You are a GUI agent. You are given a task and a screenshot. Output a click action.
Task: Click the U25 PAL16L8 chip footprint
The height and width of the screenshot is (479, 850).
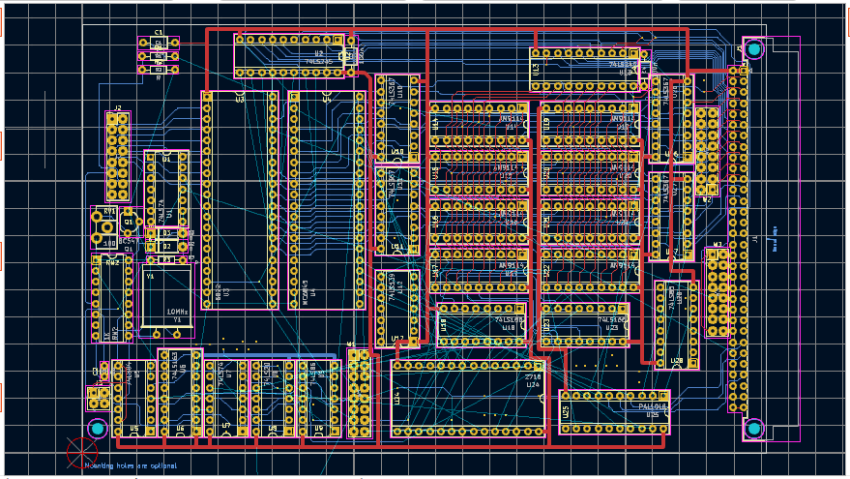[613, 411]
